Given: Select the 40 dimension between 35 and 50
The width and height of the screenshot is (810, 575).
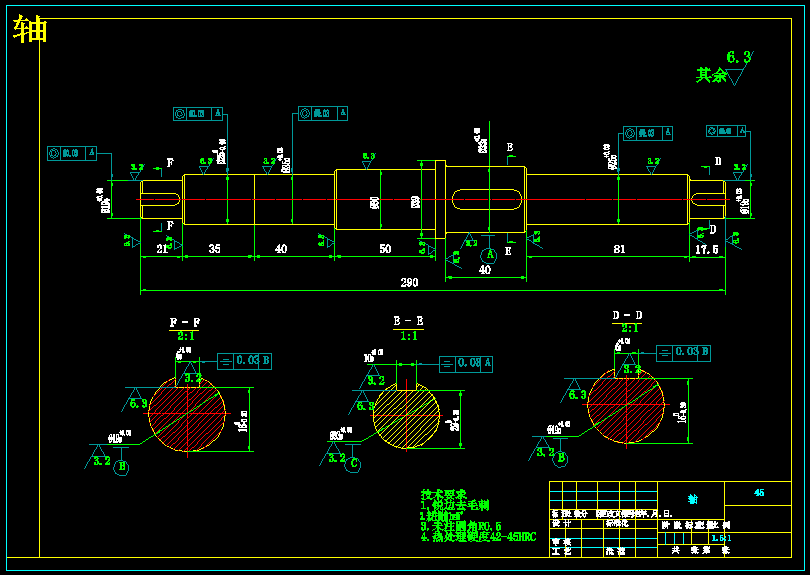Looking at the screenshot, I should (281, 248).
